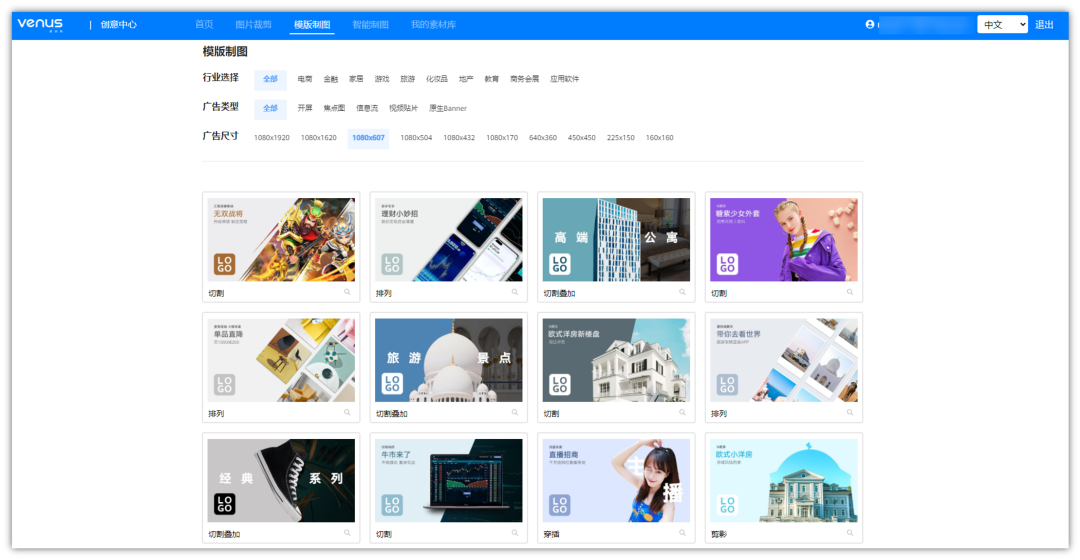Image resolution: width=1080 pixels, height=560 pixels.
Task: Click the magnifier icon under 糖紫少女外套 template
Action: click(x=850, y=292)
